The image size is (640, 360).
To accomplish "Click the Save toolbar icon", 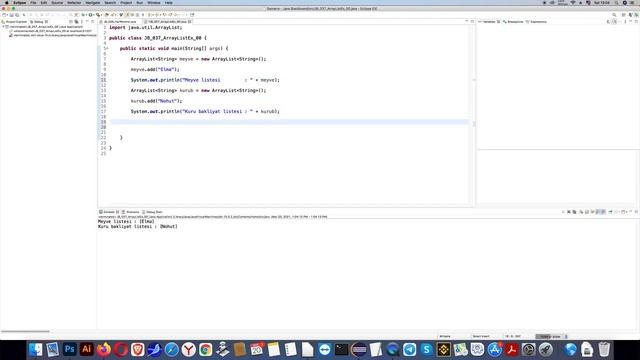I will (11, 15).
